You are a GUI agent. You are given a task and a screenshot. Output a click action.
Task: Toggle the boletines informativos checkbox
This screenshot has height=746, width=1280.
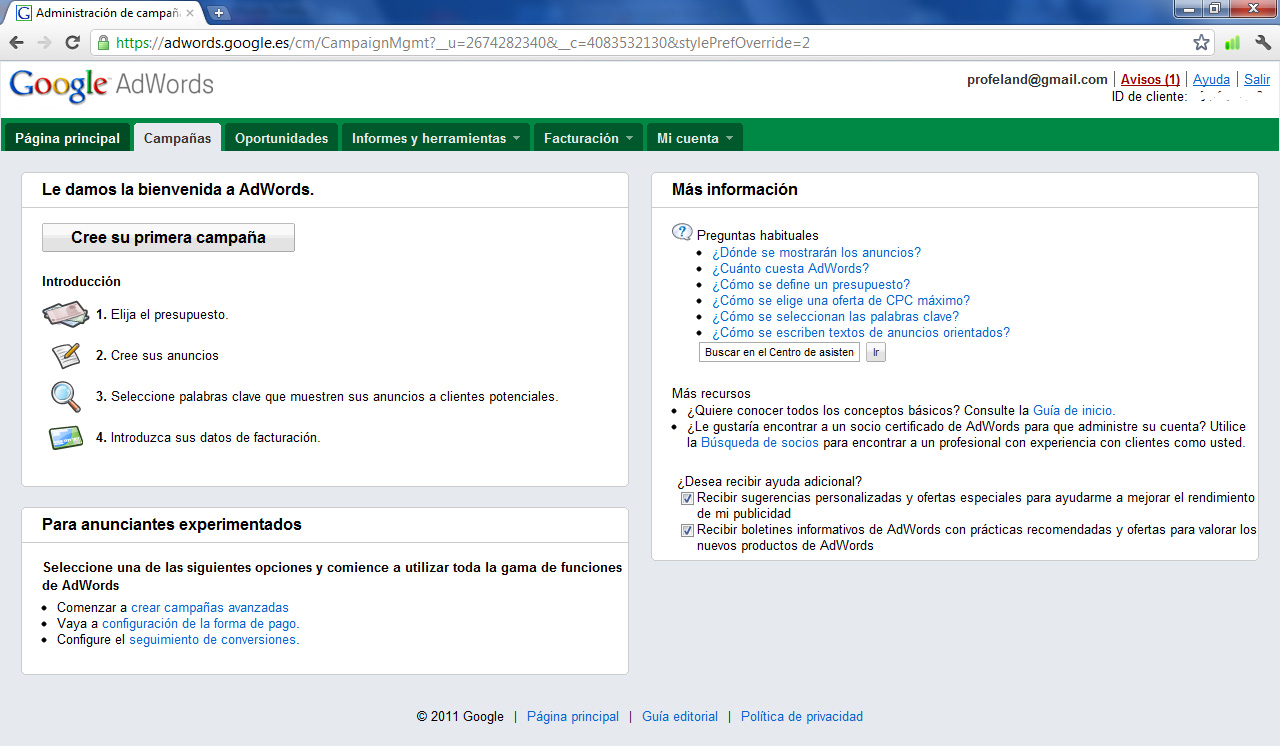687,530
